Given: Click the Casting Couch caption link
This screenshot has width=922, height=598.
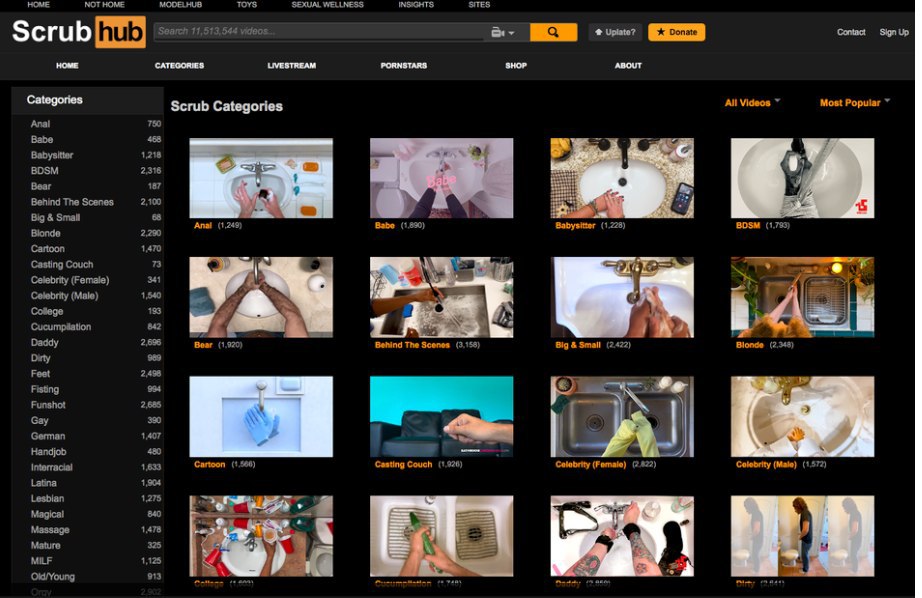Looking at the screenshot, I should click(x=403, y=465).
